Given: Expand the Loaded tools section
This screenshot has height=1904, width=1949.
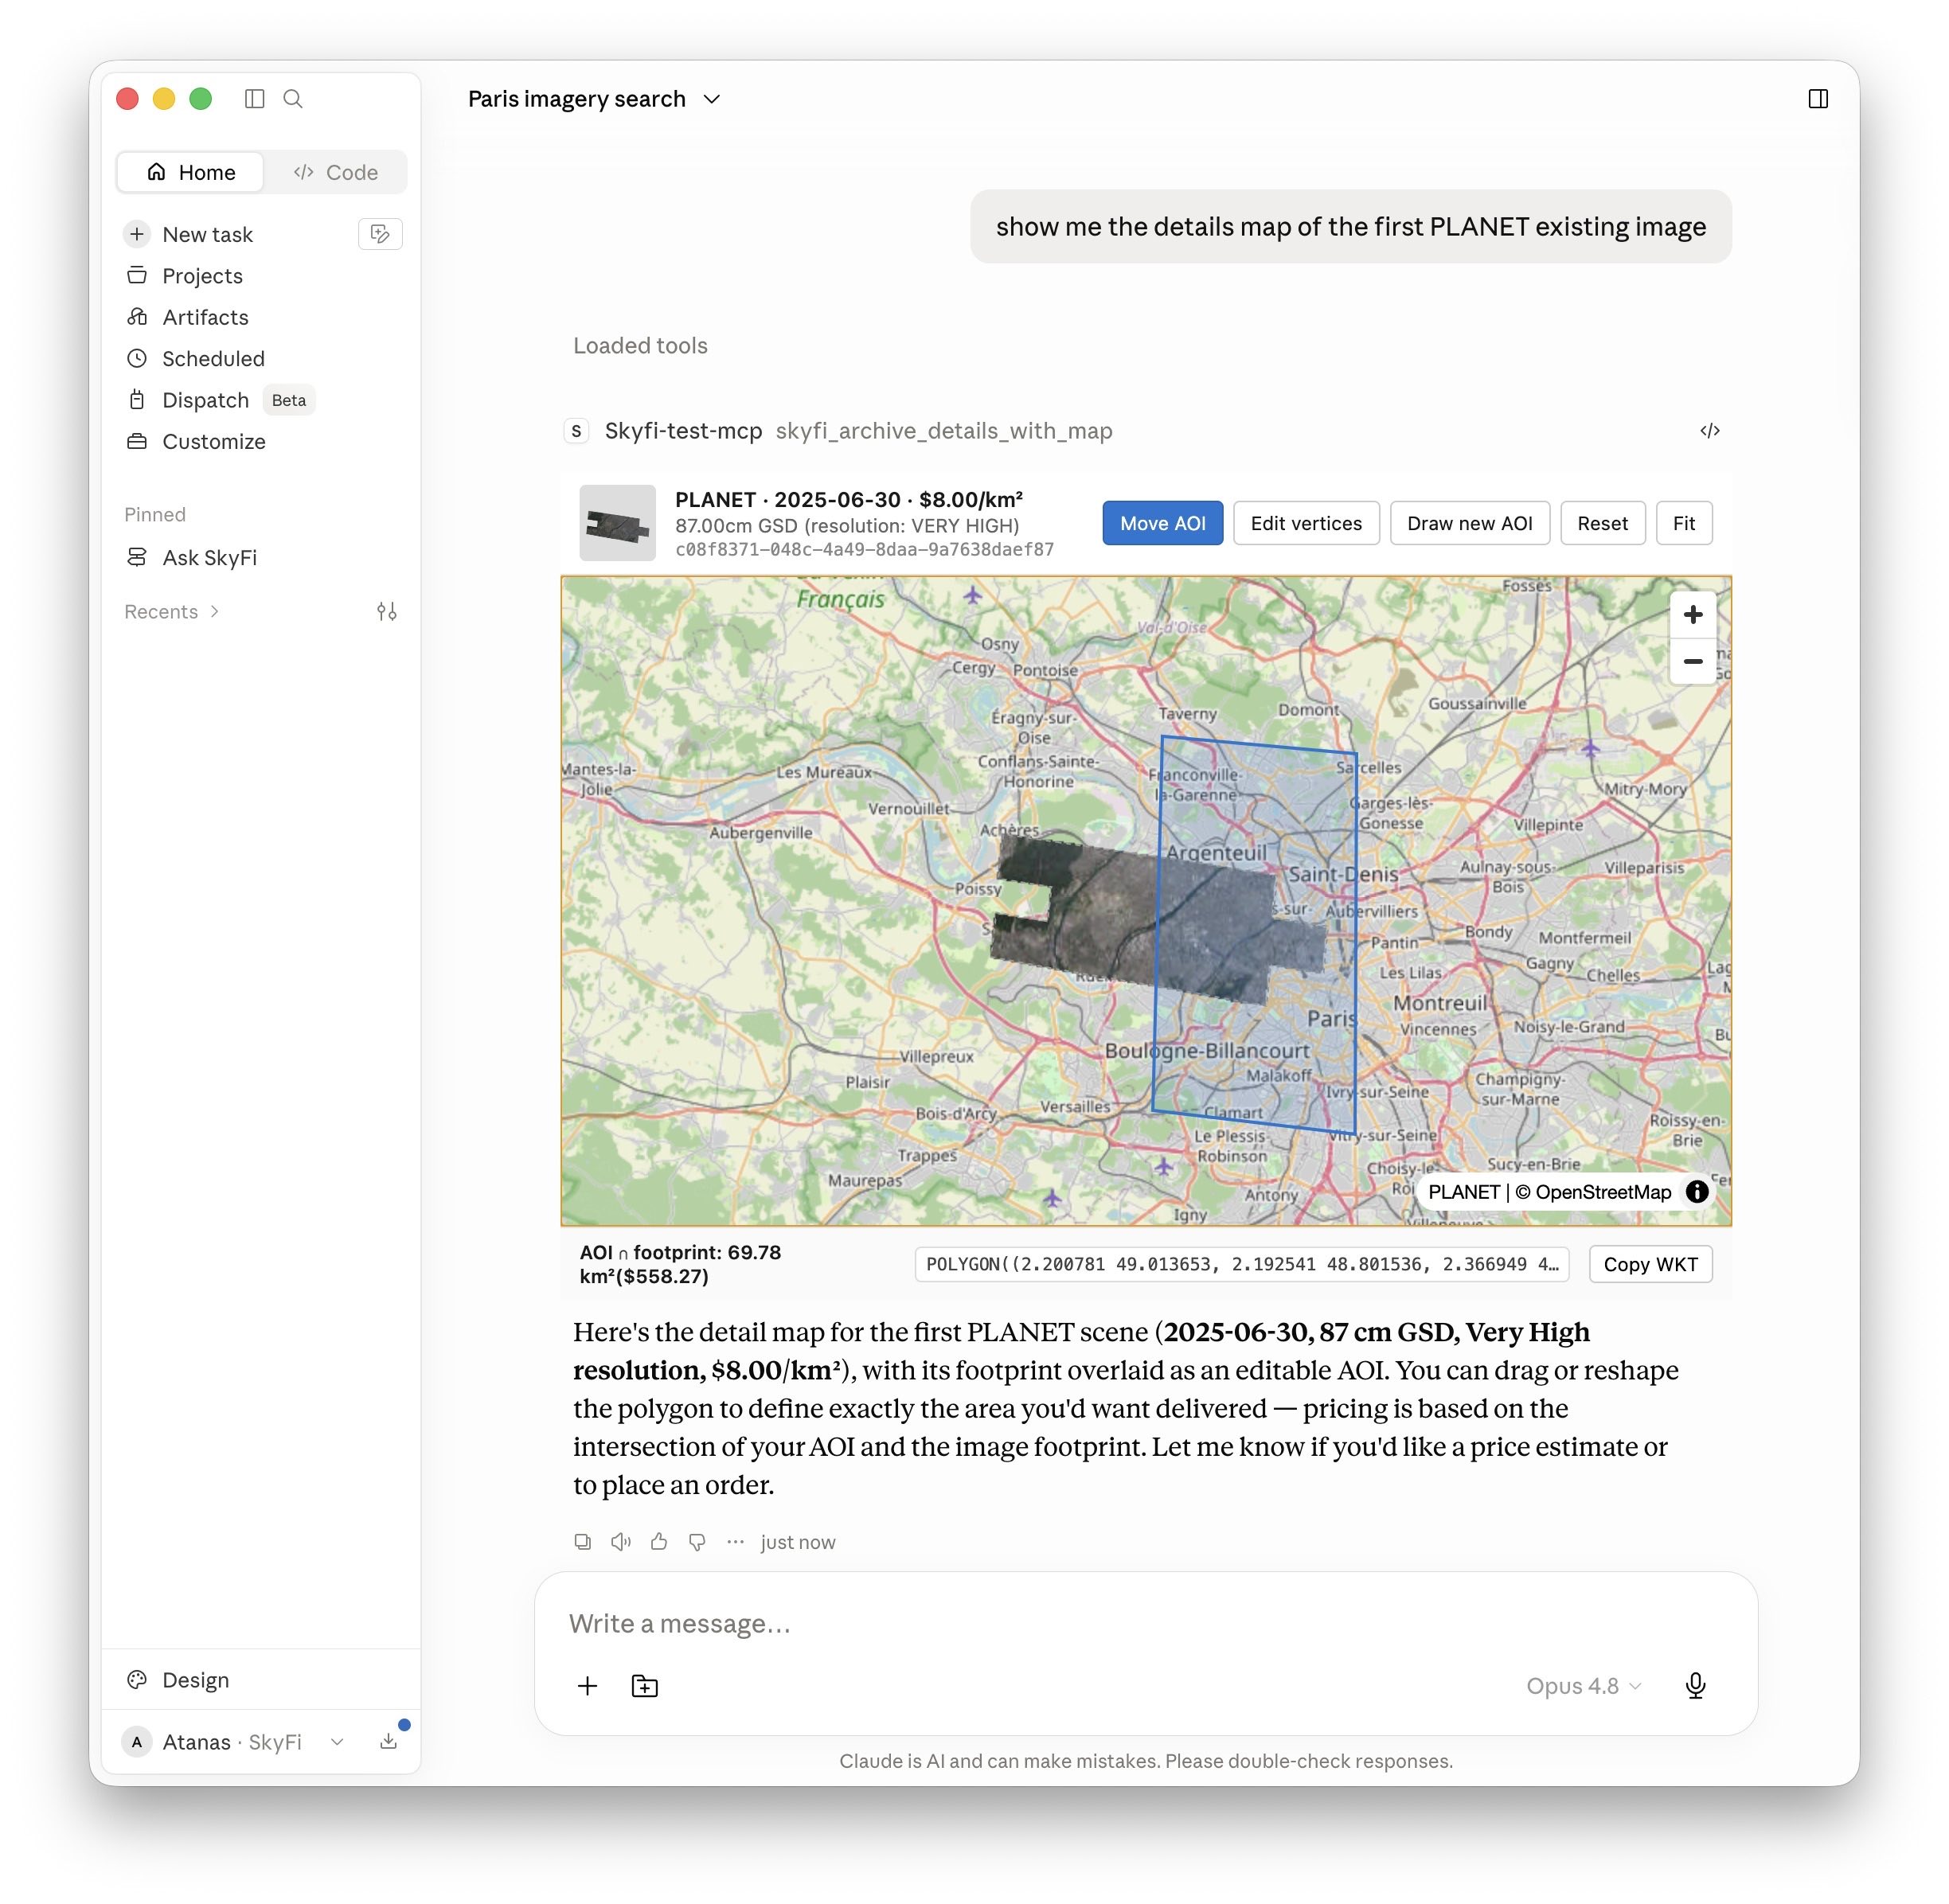Looking at the screenshot, I should pos(640,345).
